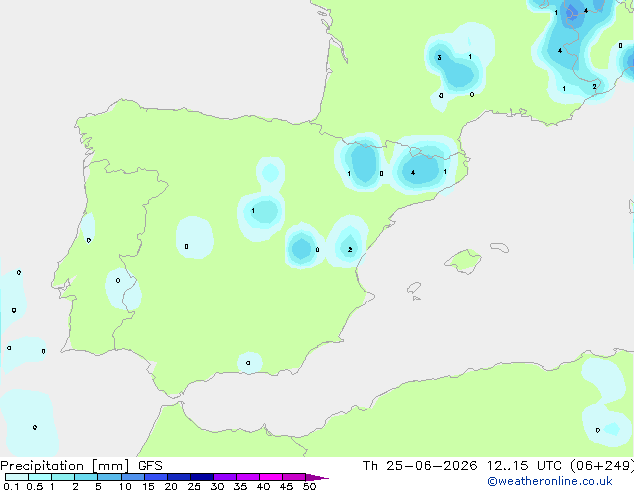Select the 45–50 mm legend color swatch
Image resolution: width=634 pixels, height=490 pixels.
pyautogui.click(x=294, y=477)
